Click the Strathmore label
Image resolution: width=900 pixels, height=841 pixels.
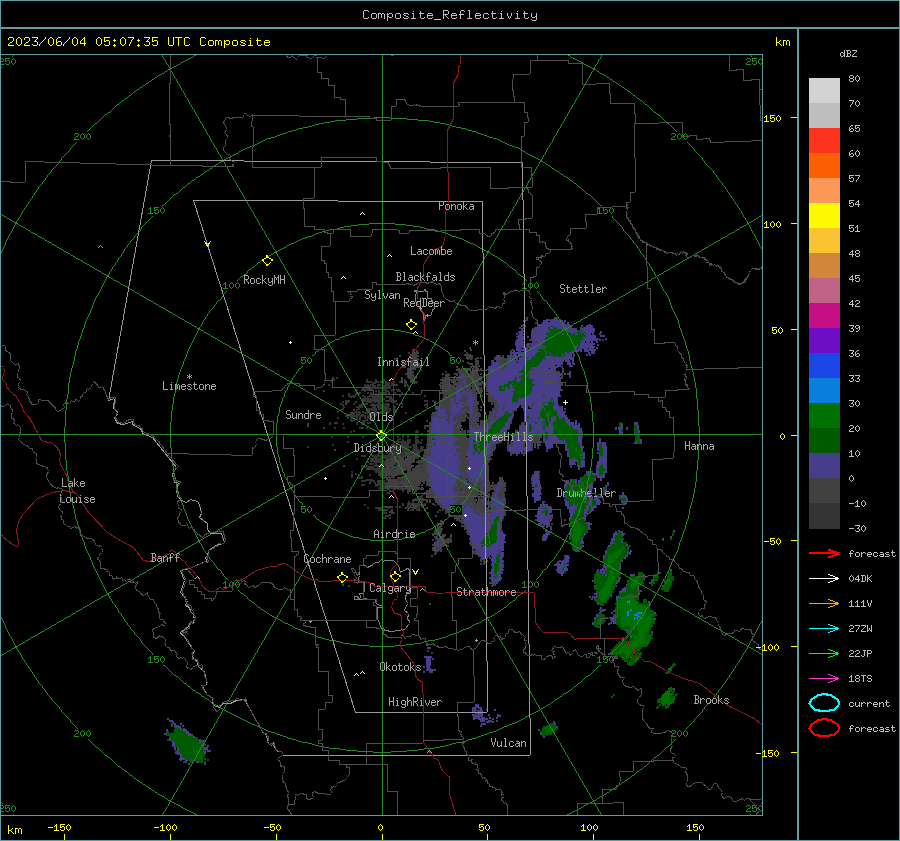click(486, 592)
